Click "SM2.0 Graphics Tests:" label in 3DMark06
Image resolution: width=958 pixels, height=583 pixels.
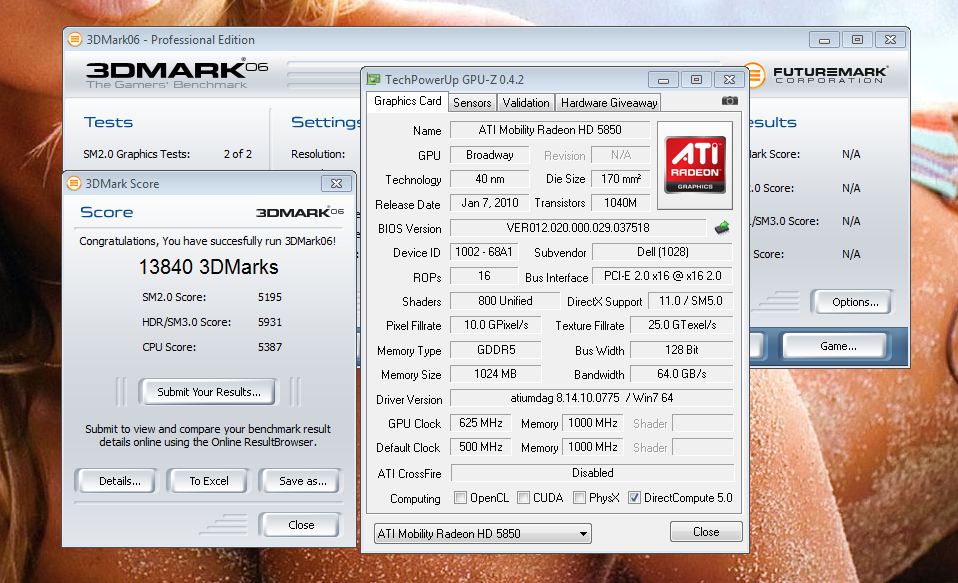pos(136,154)
